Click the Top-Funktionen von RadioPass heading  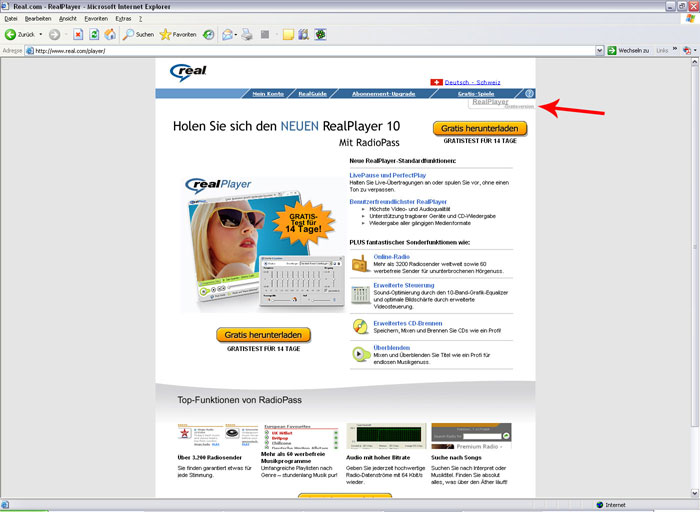coord(240,400)
